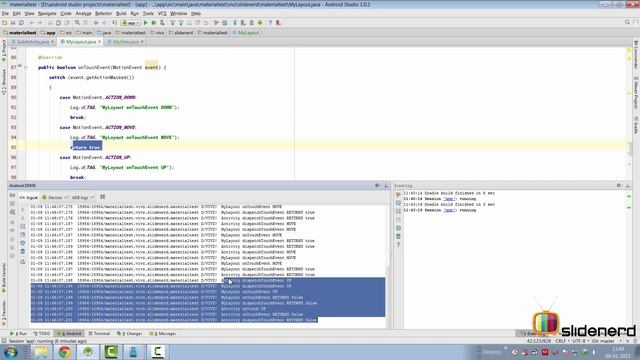
Task: Close the MyLayout.java editor tab
Action: tap(99, 42)
